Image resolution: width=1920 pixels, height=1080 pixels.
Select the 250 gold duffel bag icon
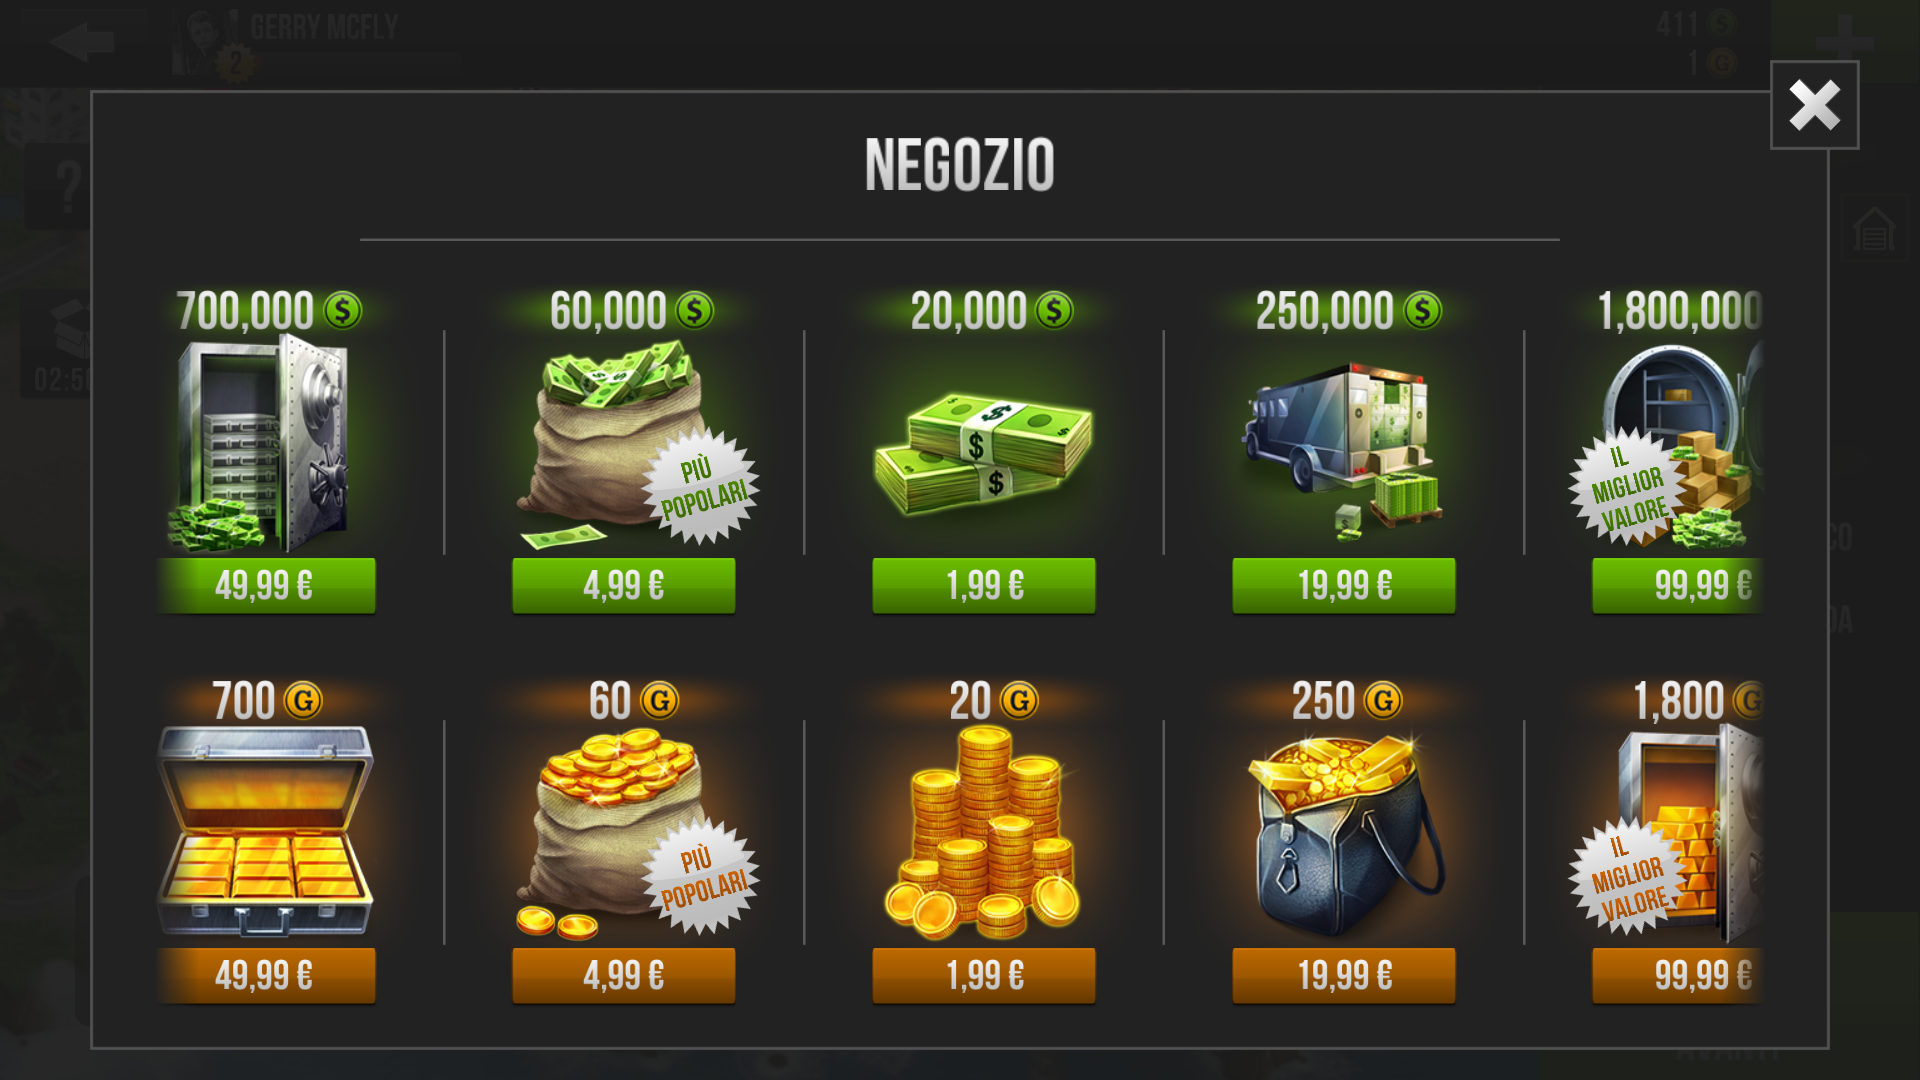[1345, 835]
